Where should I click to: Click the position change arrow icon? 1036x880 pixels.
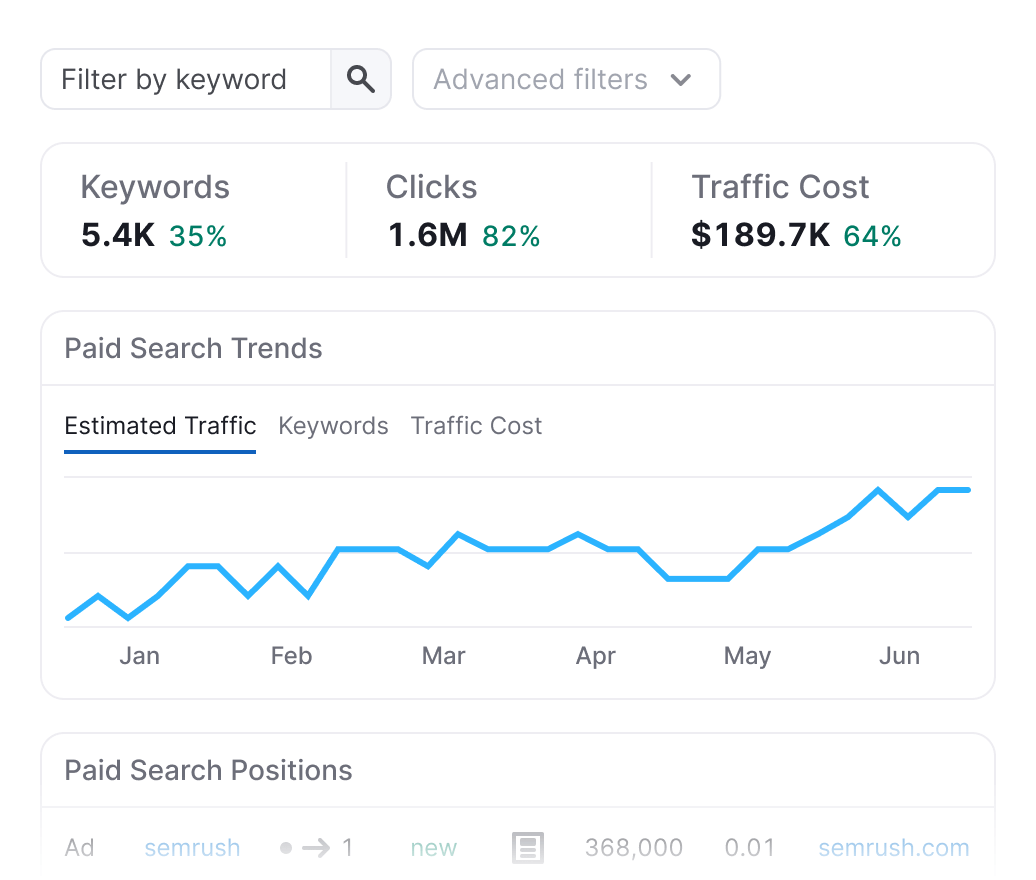click(316, 848)
